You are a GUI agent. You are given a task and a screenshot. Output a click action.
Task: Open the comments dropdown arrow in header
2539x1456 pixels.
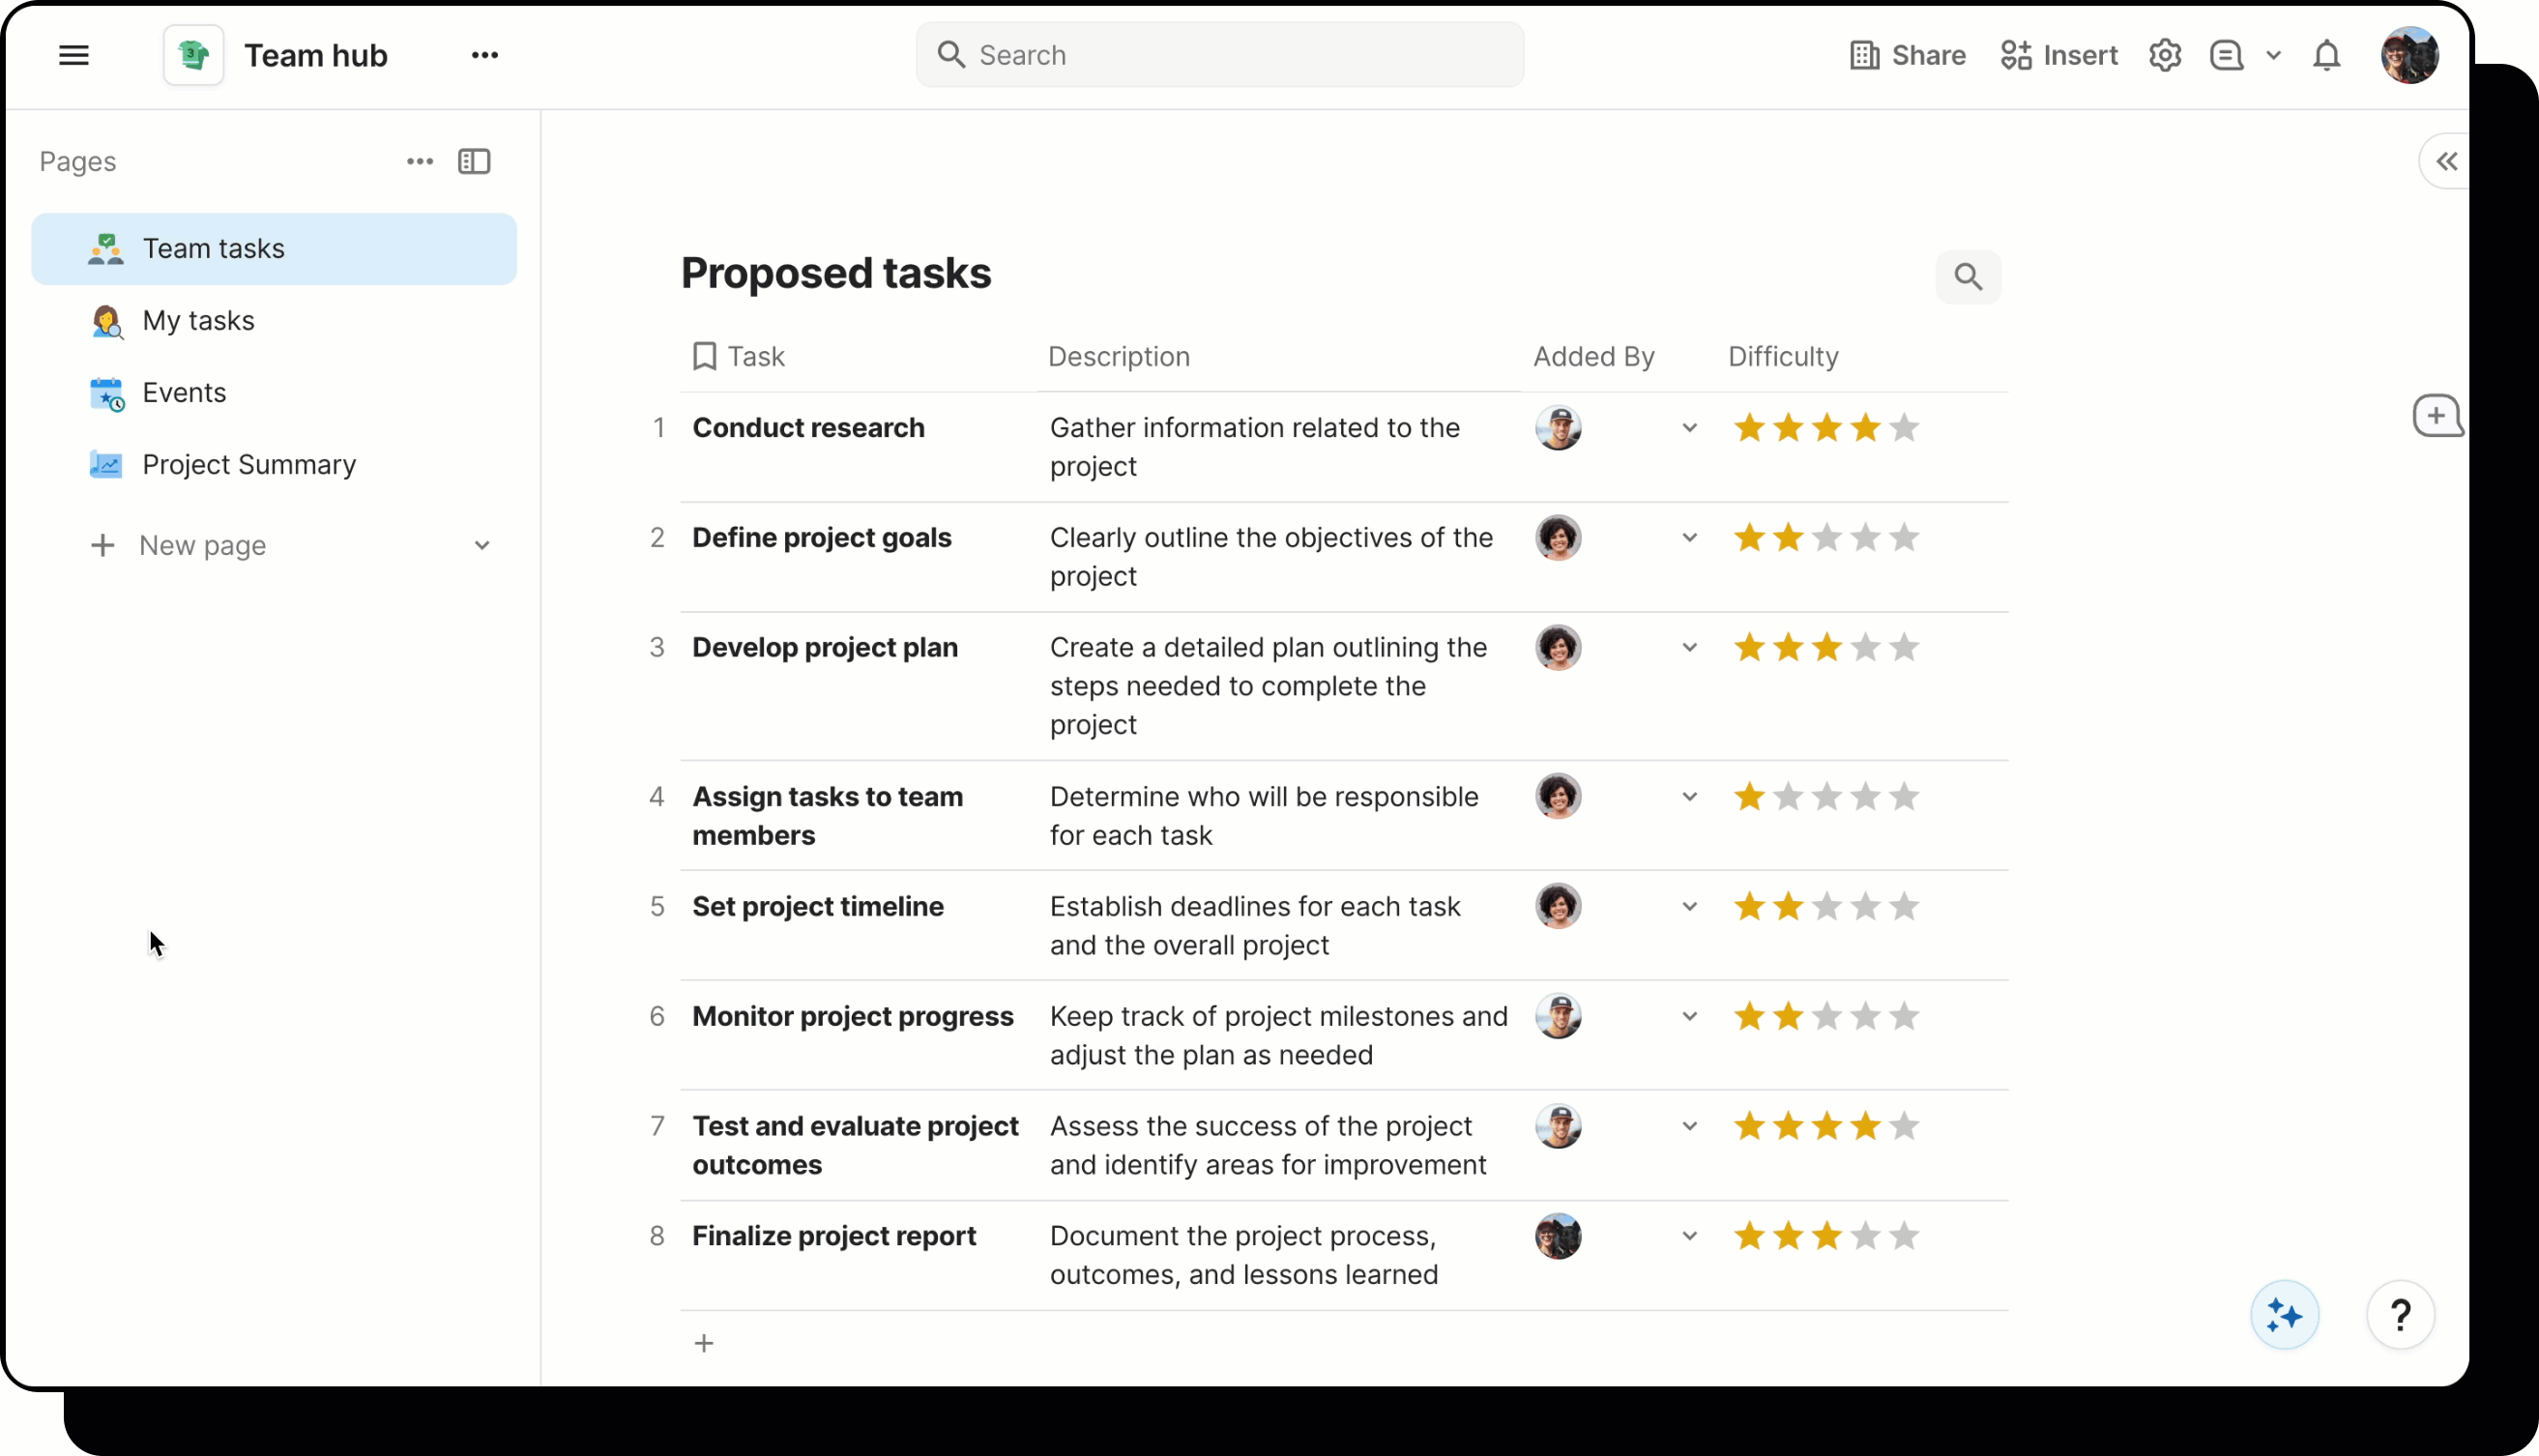[x=2272, y=55]
